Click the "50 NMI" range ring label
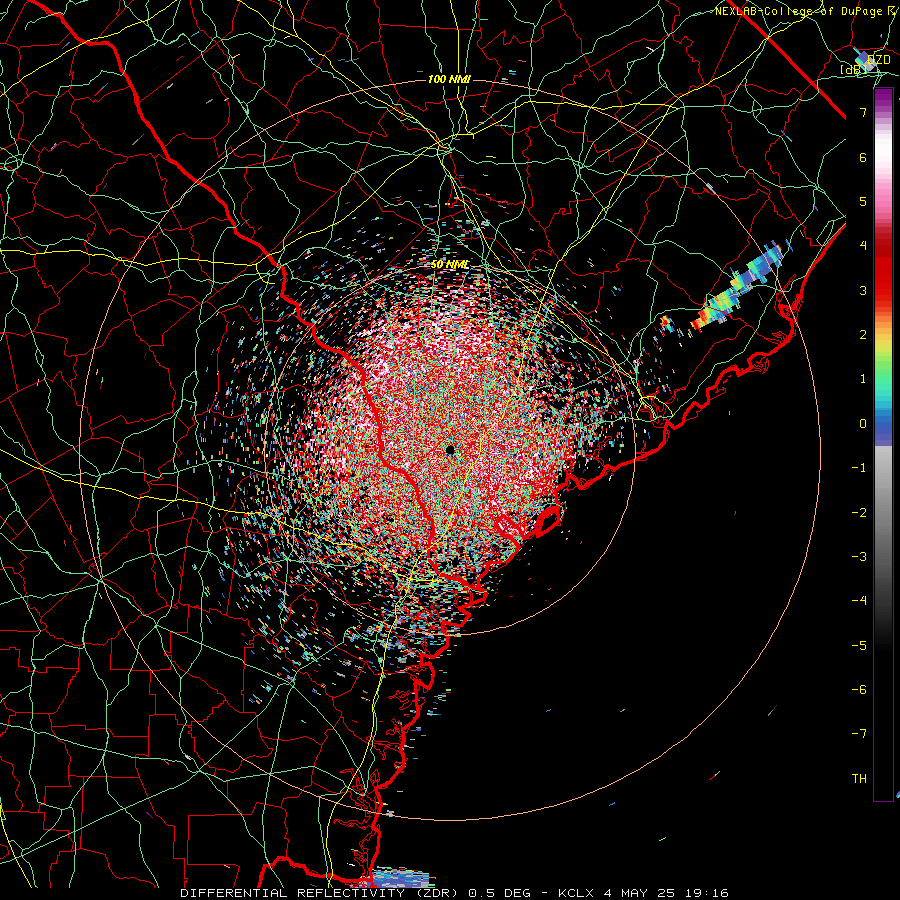The image size is (900, 900). pos(449,264)
